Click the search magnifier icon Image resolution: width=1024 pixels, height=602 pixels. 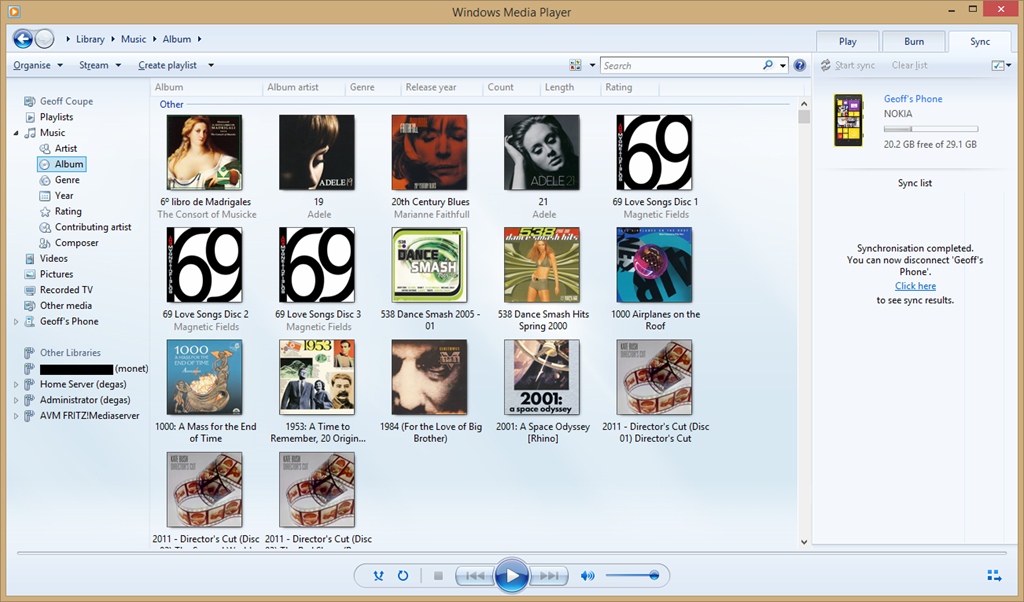[x=768, y=66]
